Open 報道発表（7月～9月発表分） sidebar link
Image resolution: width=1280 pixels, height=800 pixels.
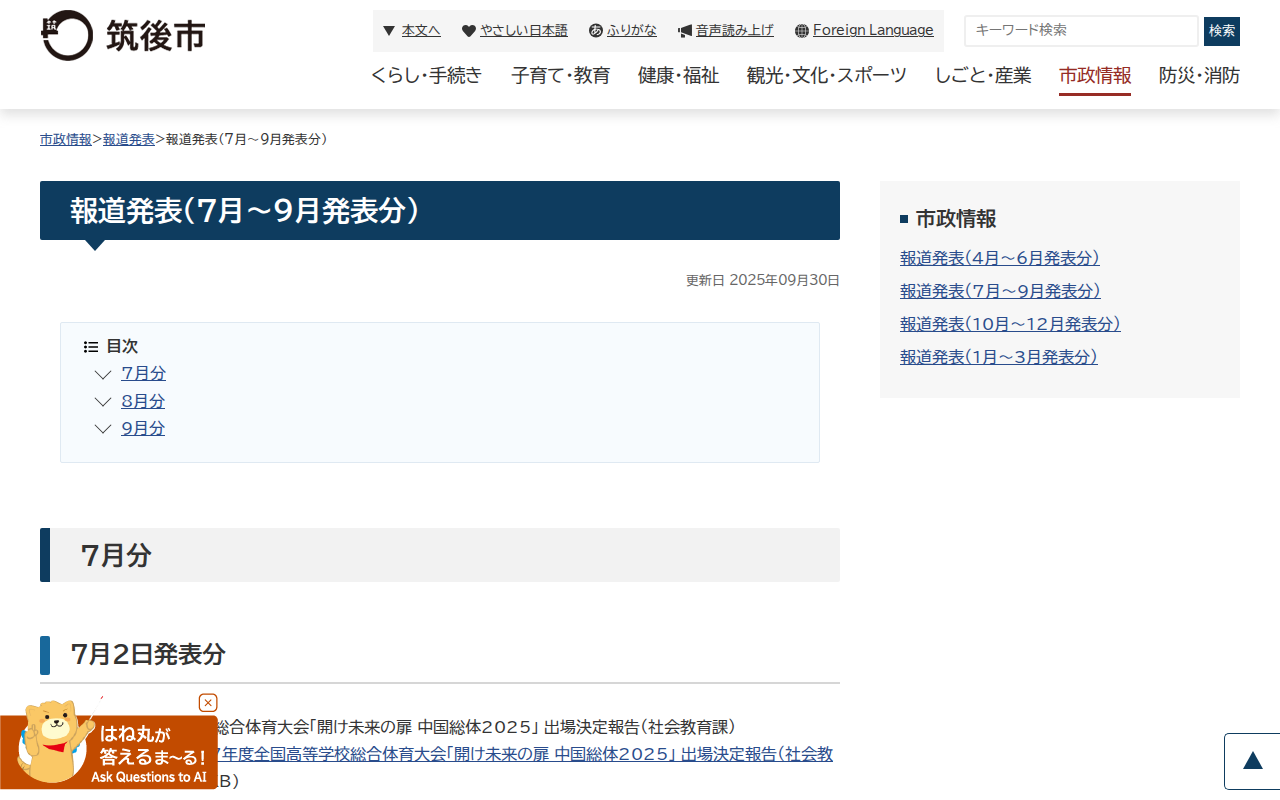coord(1000,291)
